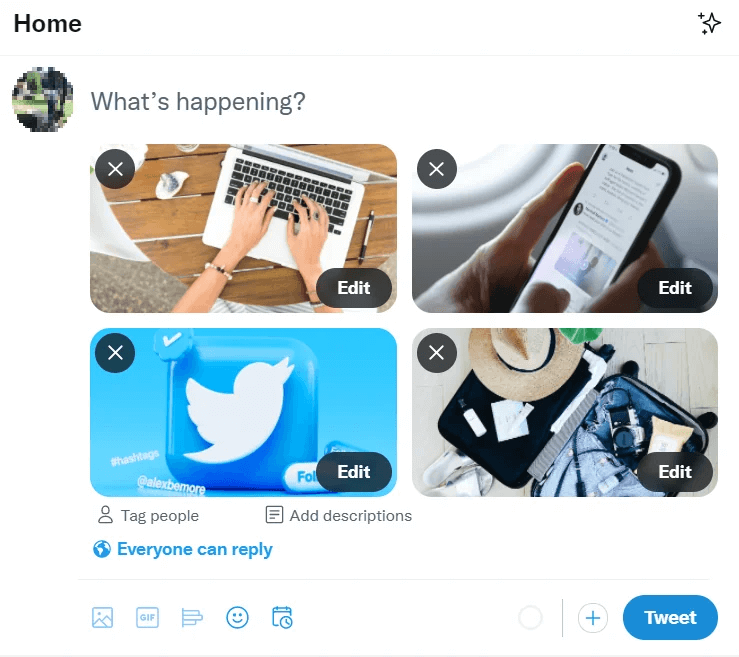739x657 pixels.
Task: Add a poll using the poll icon
Action: [x=192, y=617]
